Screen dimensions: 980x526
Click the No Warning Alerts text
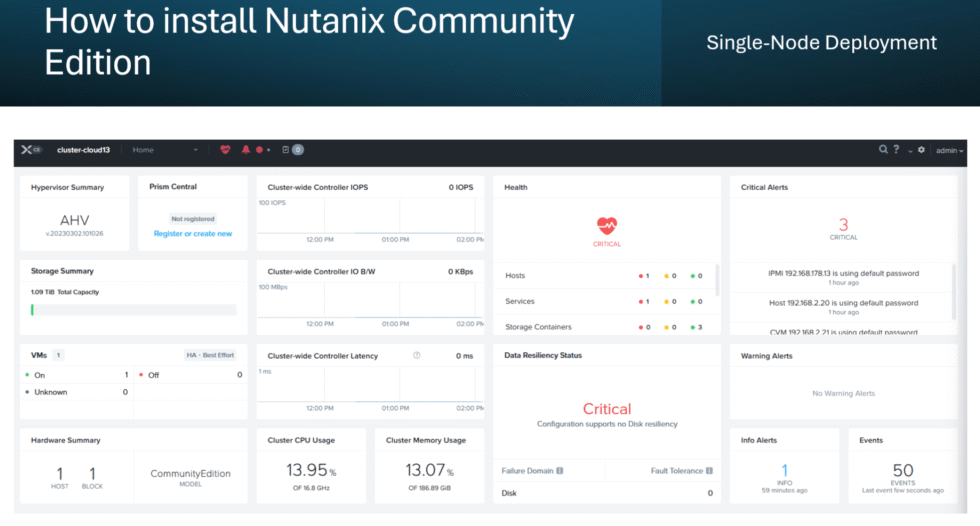[843, 393]
